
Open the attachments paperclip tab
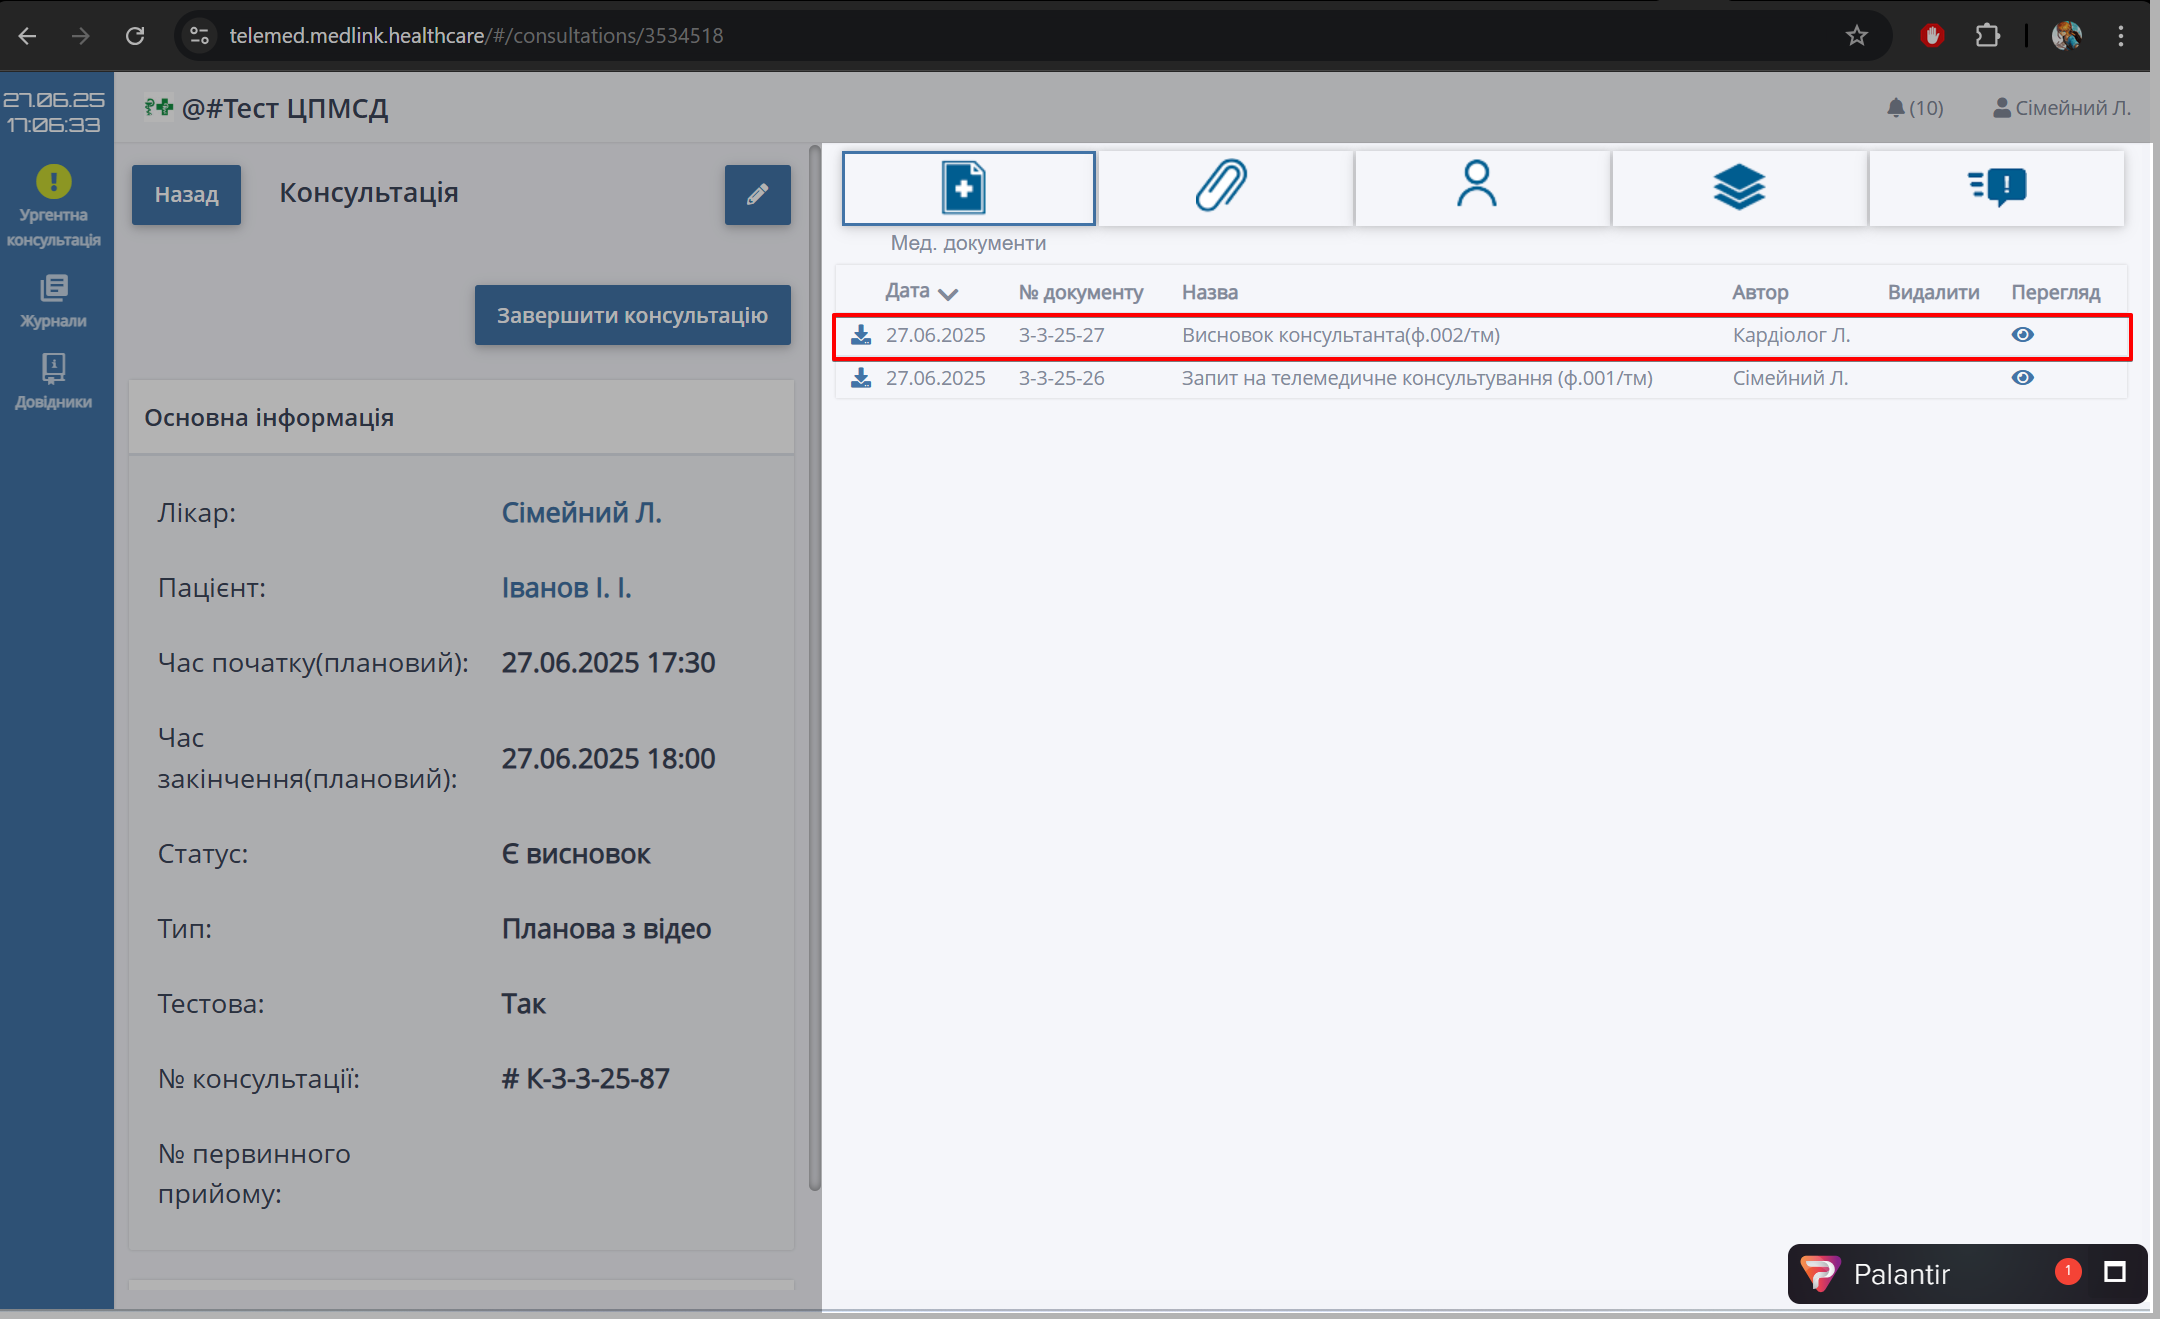coord(1223,187)
